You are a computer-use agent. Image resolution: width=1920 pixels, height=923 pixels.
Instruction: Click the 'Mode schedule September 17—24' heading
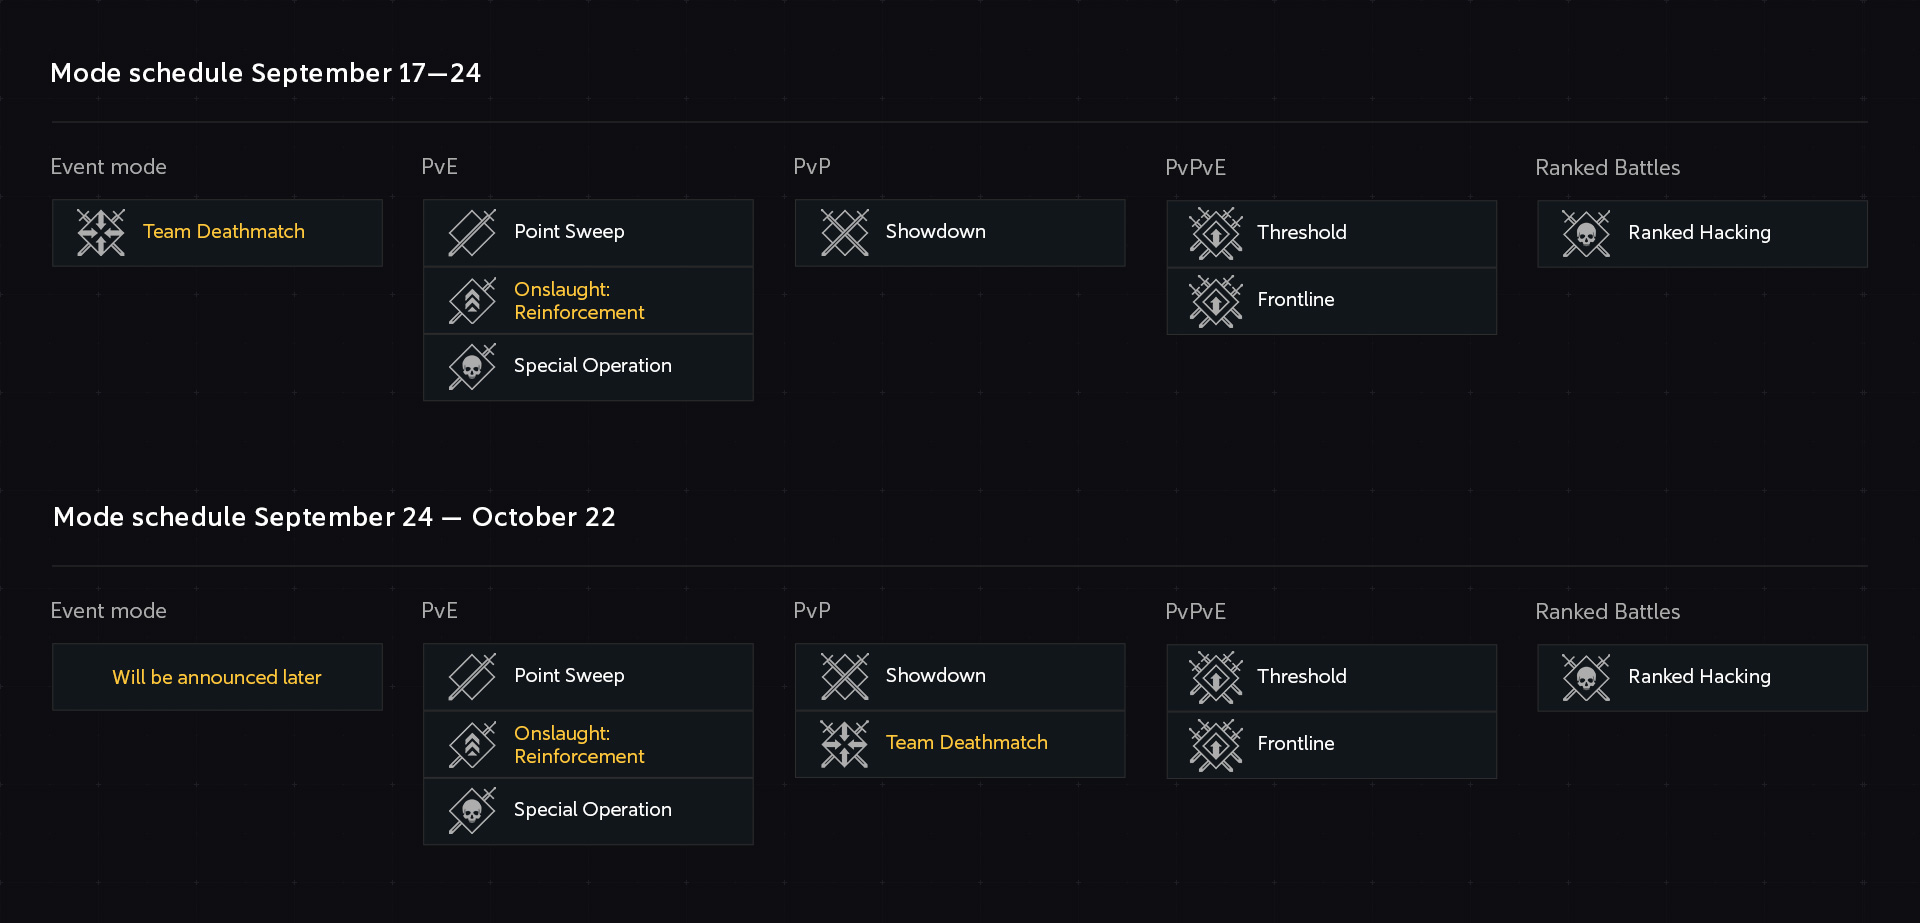(265, 73)
